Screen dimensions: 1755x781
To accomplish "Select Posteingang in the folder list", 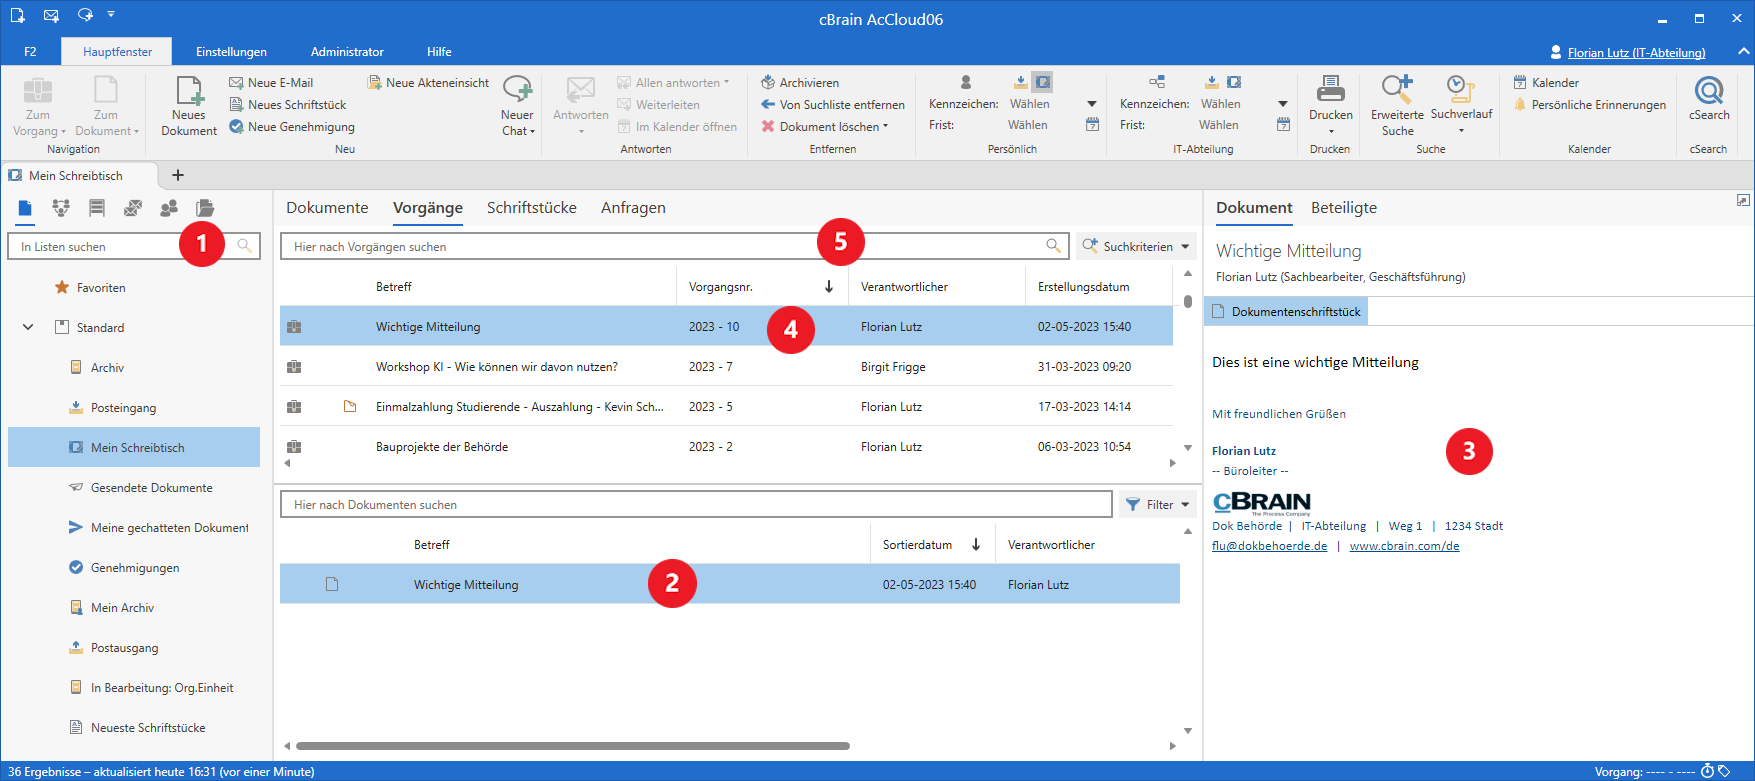I will click(123, 408).
